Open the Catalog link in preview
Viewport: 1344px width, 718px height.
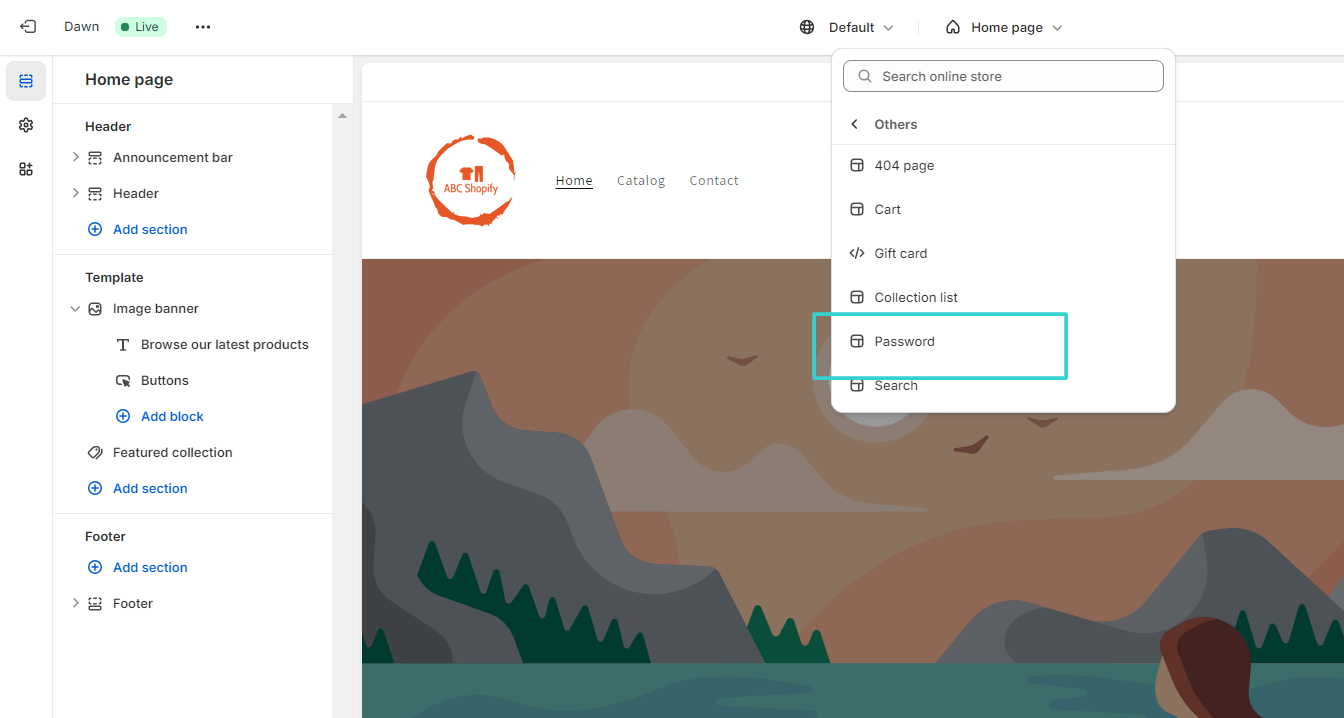641,180
